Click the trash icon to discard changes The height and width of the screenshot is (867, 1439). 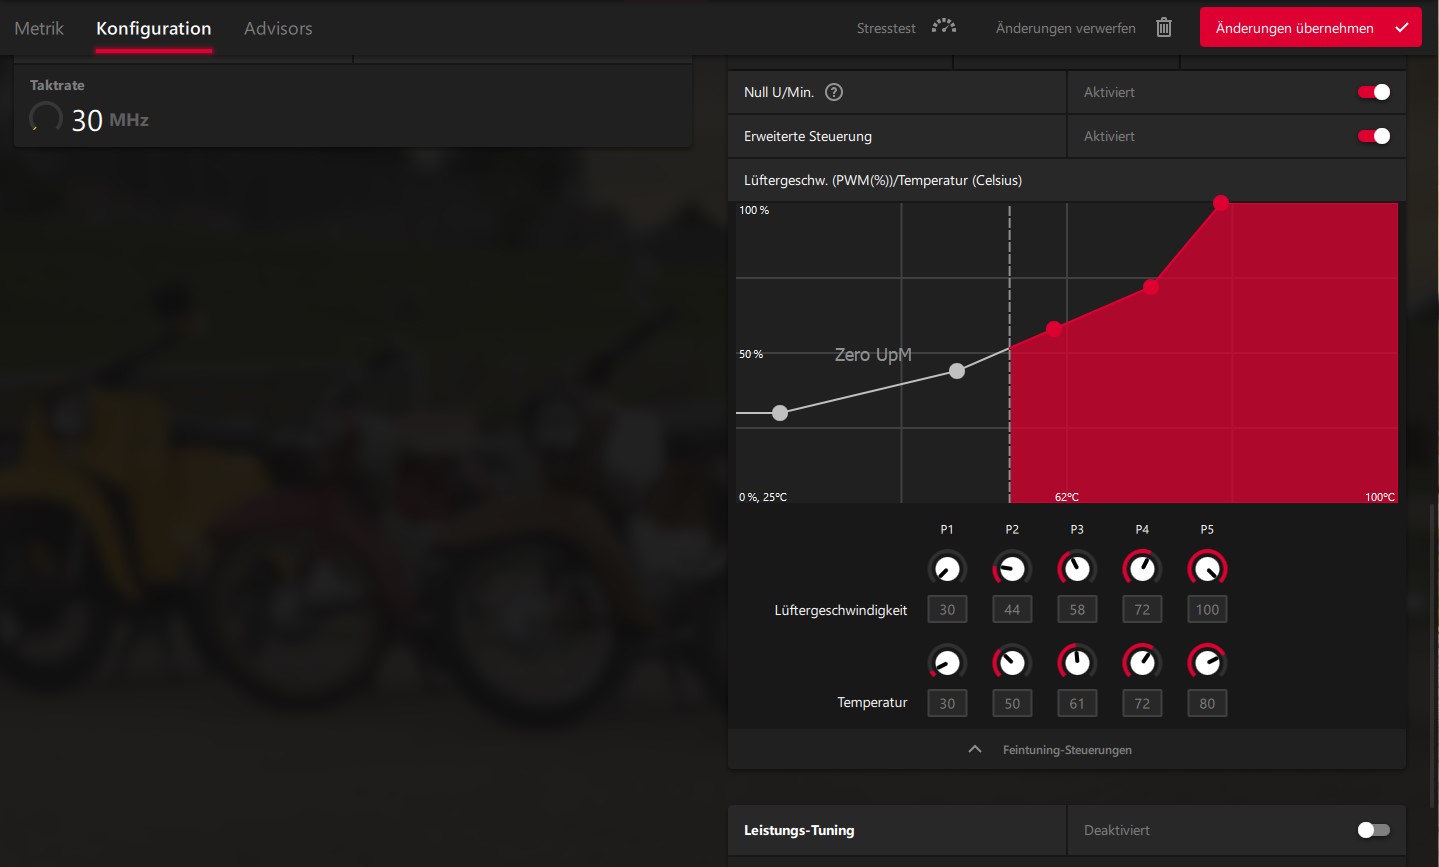tap(1164, 28)
